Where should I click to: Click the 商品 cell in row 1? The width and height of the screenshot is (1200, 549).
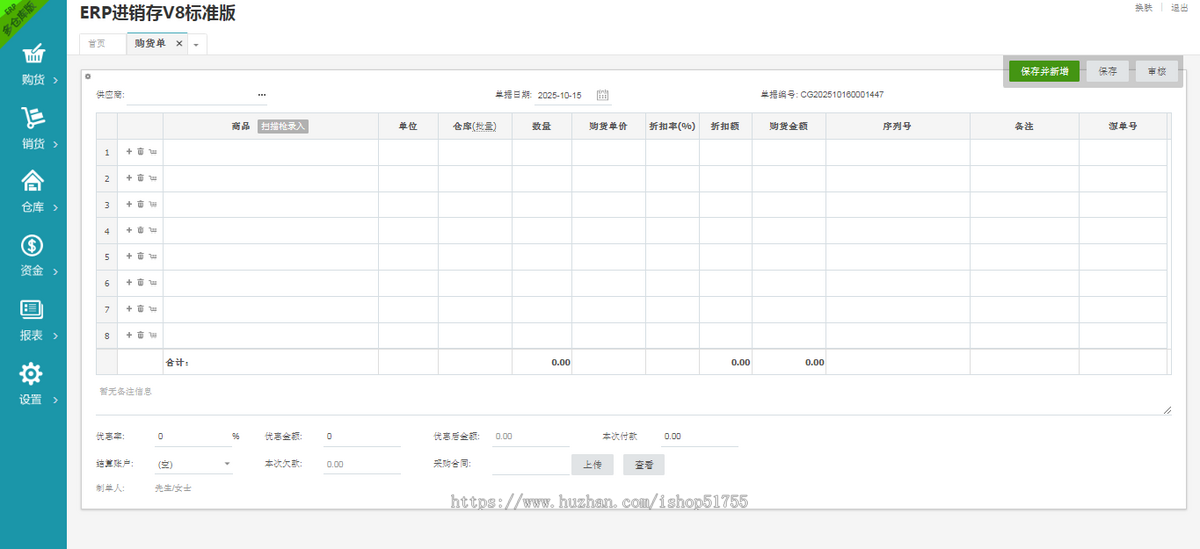[x=270, y=152]
